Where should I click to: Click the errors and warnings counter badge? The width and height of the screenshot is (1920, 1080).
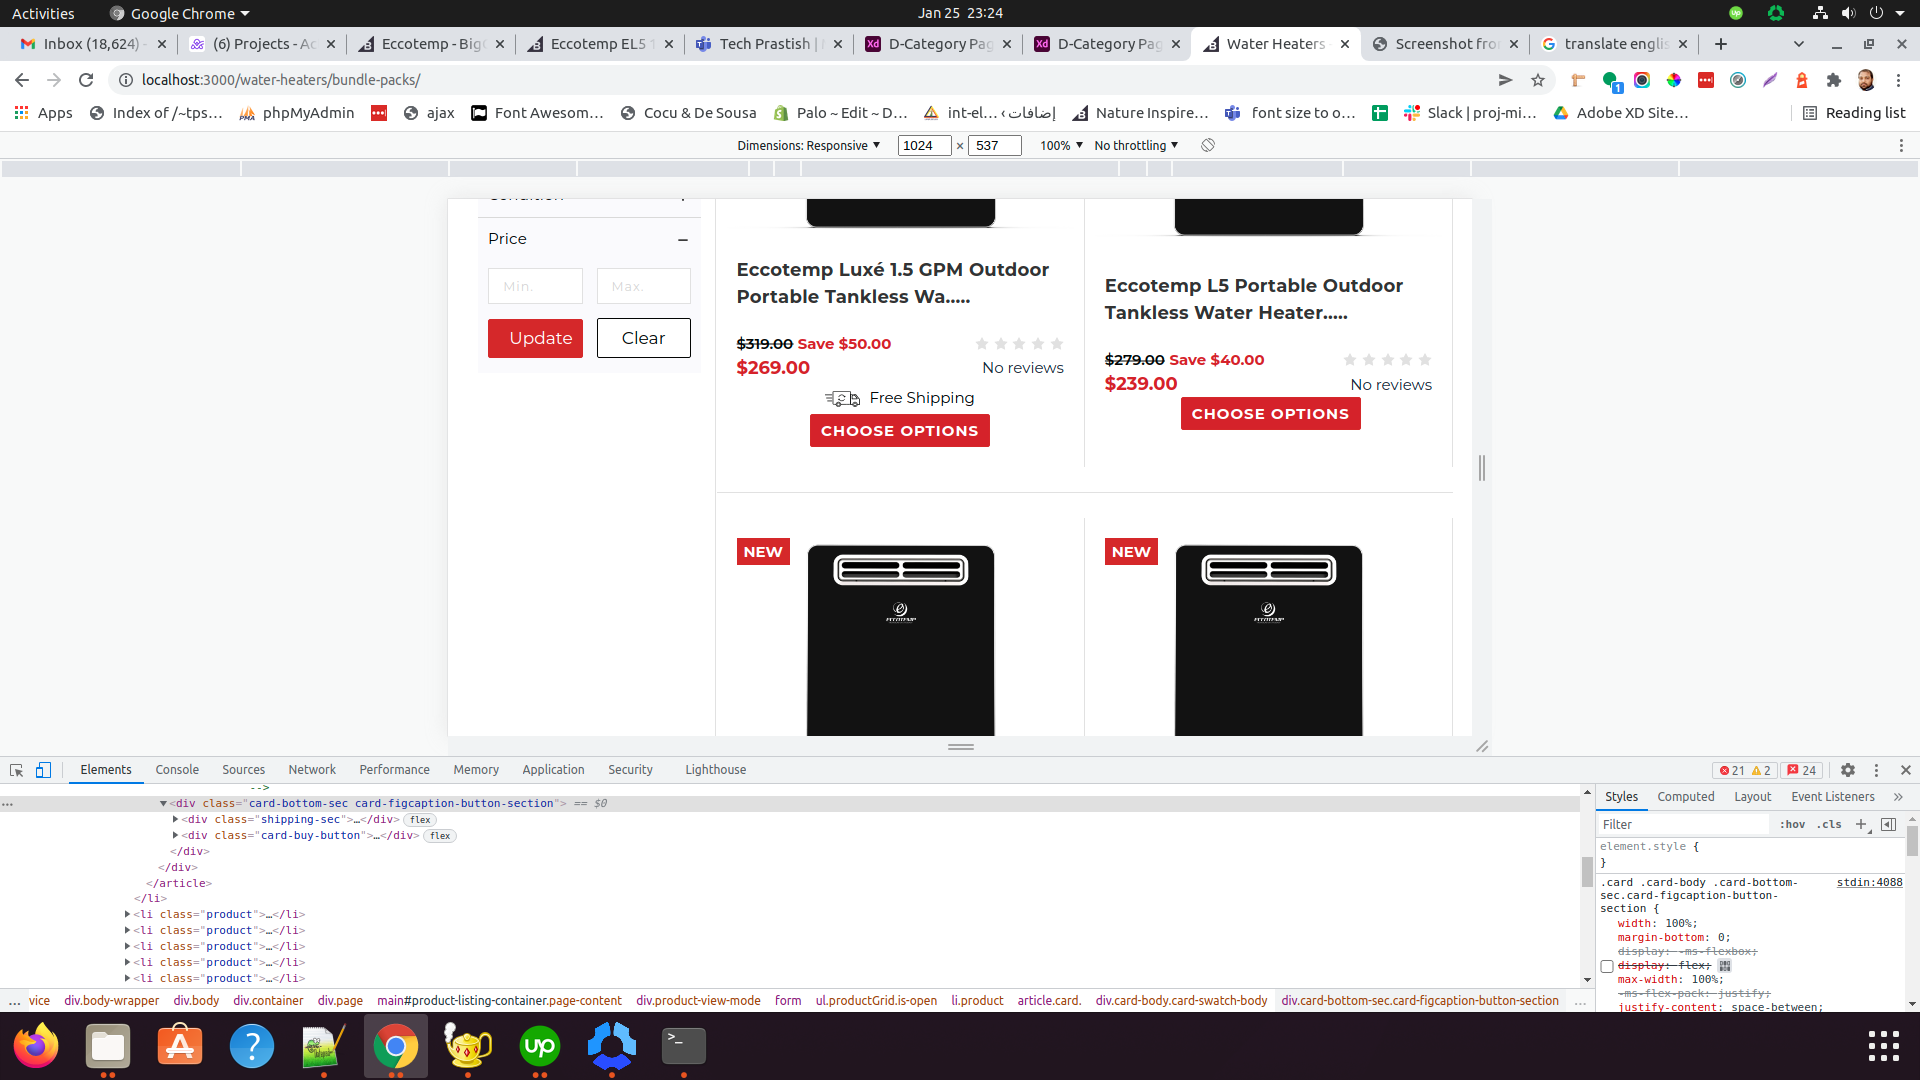(x=1745, y=770)
